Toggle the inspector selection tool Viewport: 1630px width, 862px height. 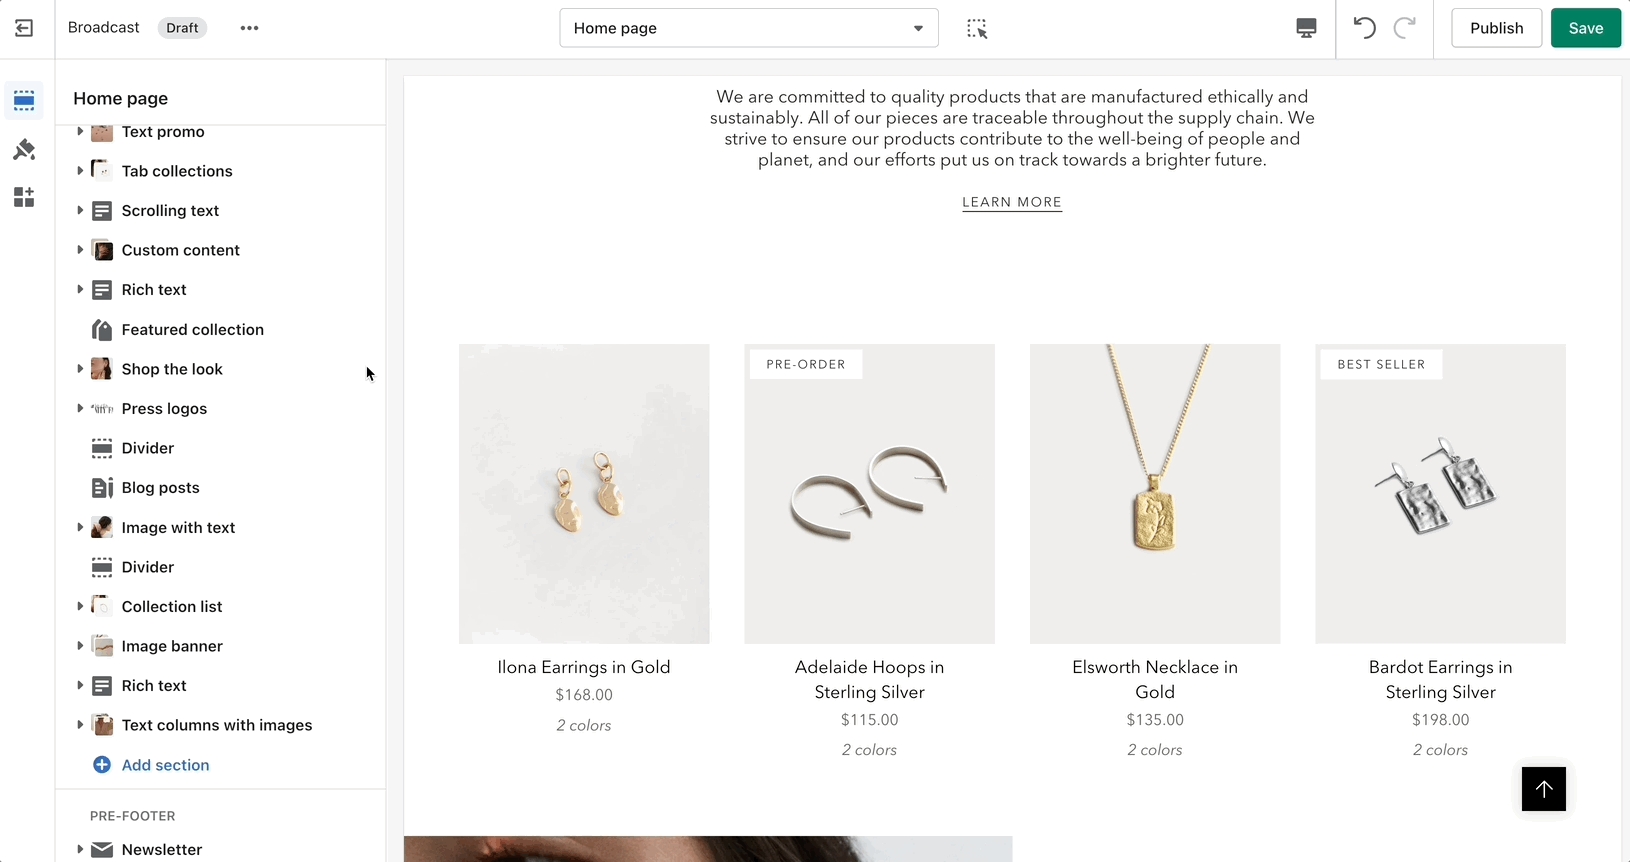[977, 29]
